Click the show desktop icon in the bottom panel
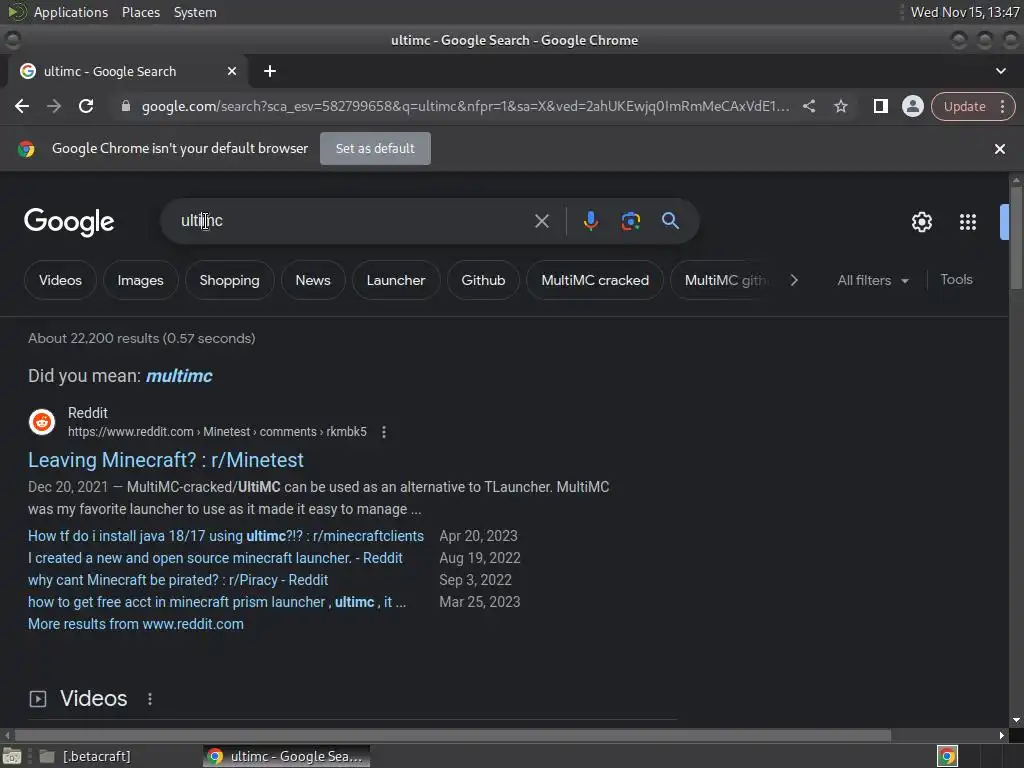This screenshot has height=768, width=1024. (12, 756)
